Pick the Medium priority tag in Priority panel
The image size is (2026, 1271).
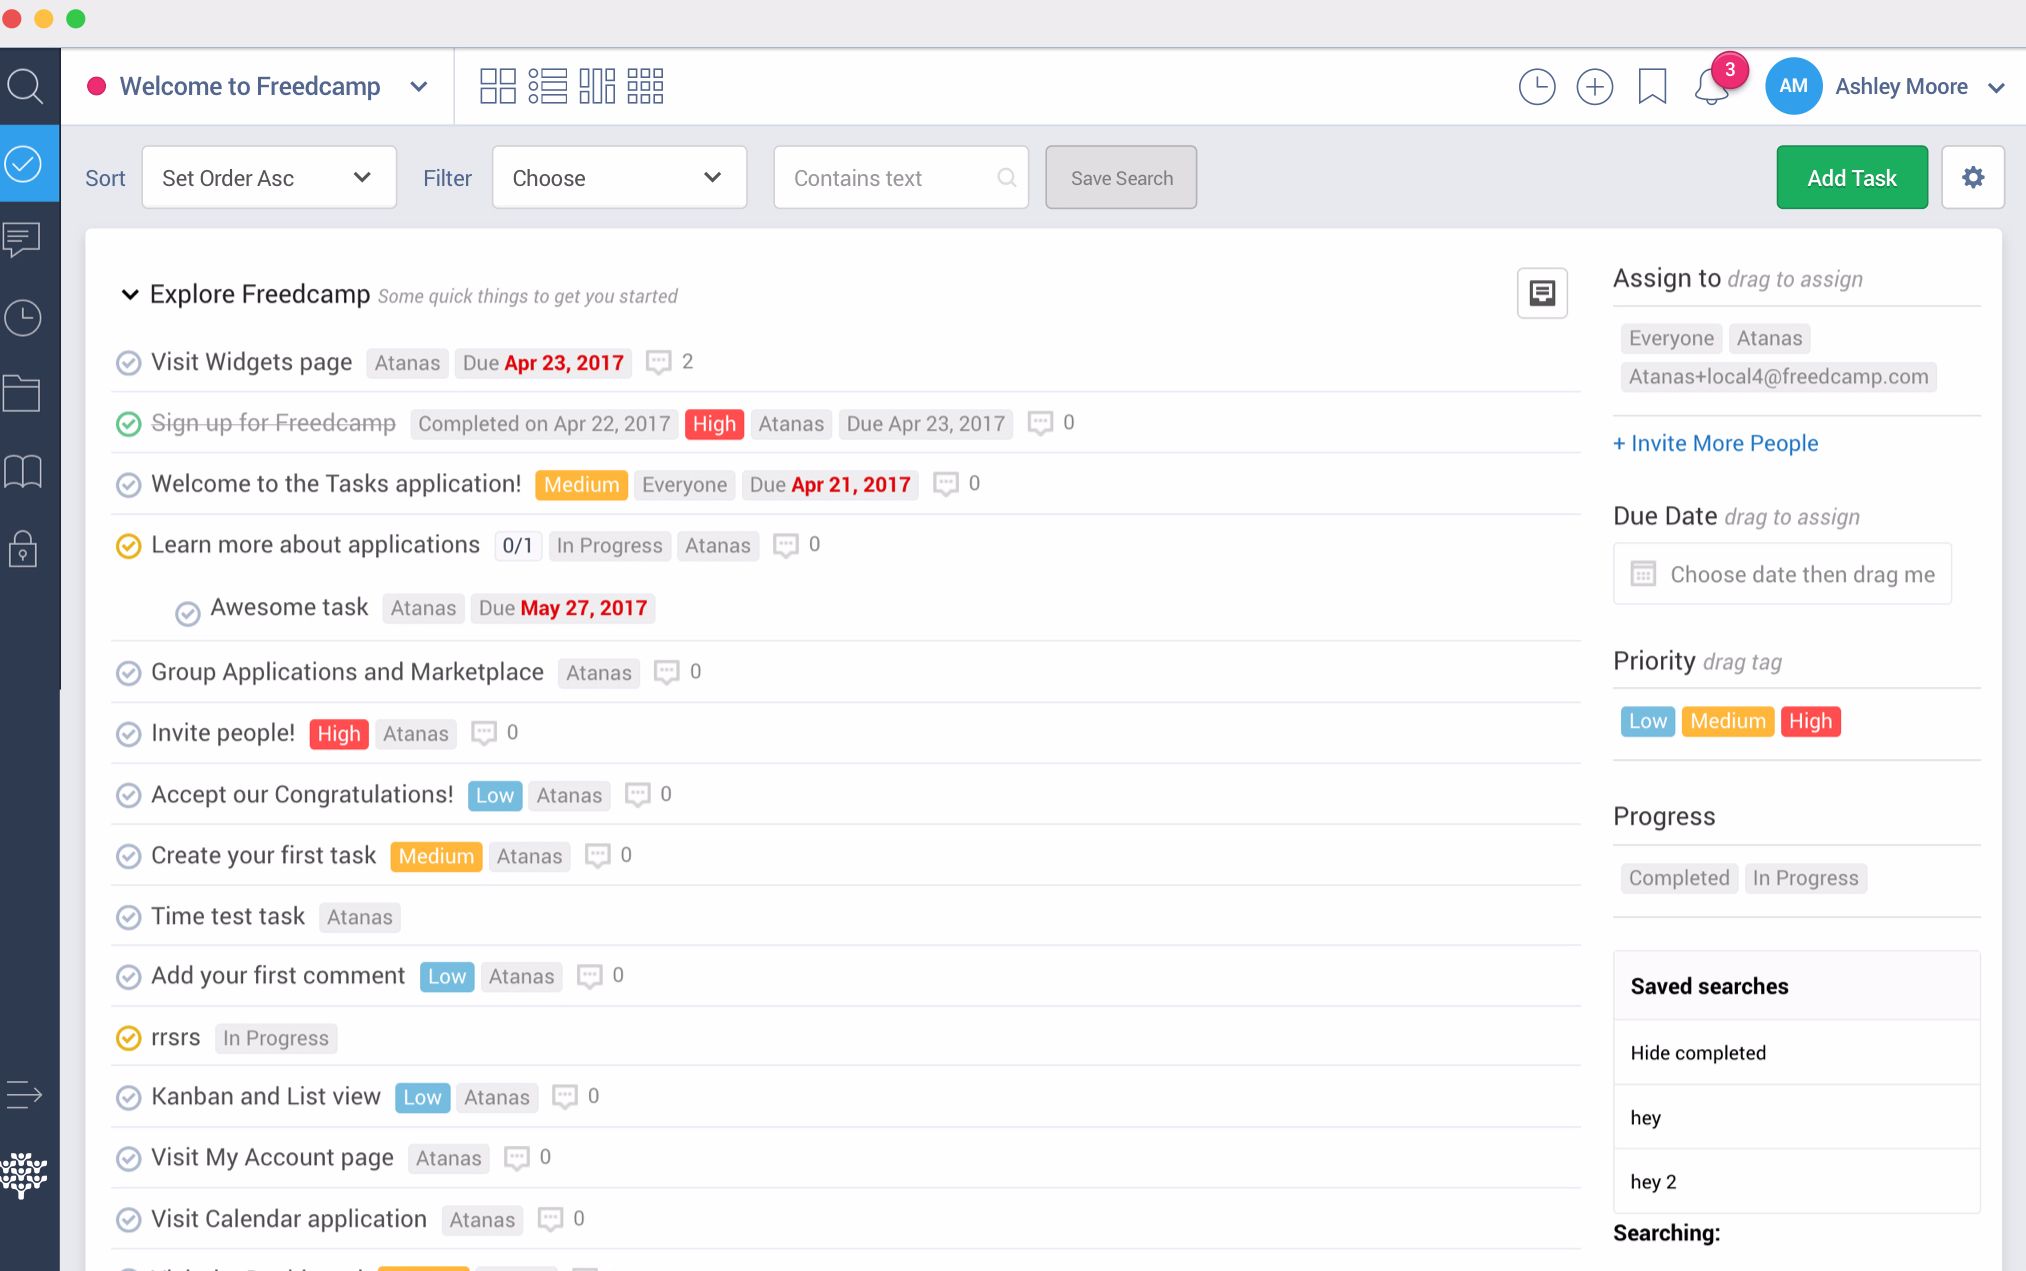coord(1727,721)
